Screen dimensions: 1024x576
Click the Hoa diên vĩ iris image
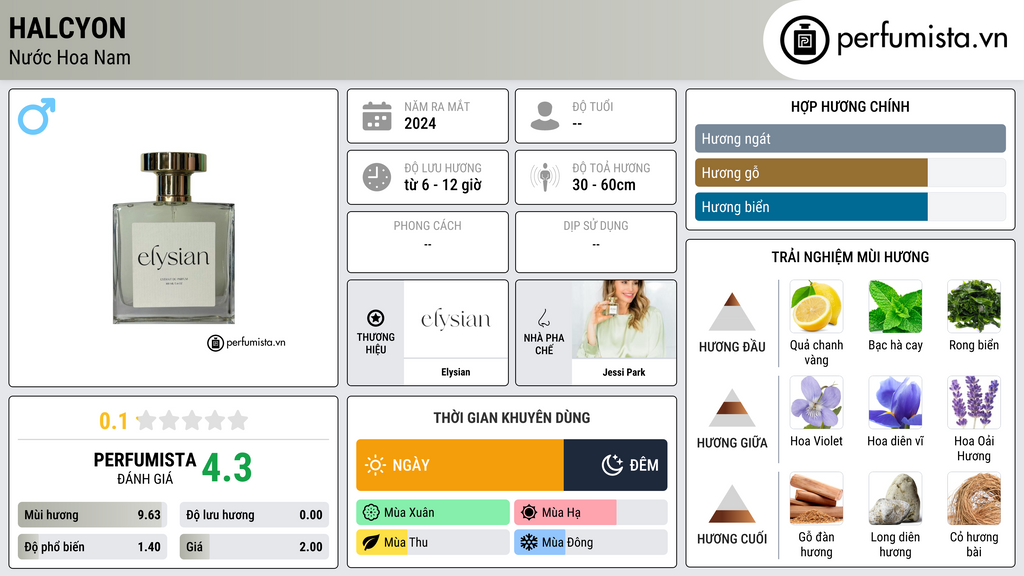tap(895, 402)
